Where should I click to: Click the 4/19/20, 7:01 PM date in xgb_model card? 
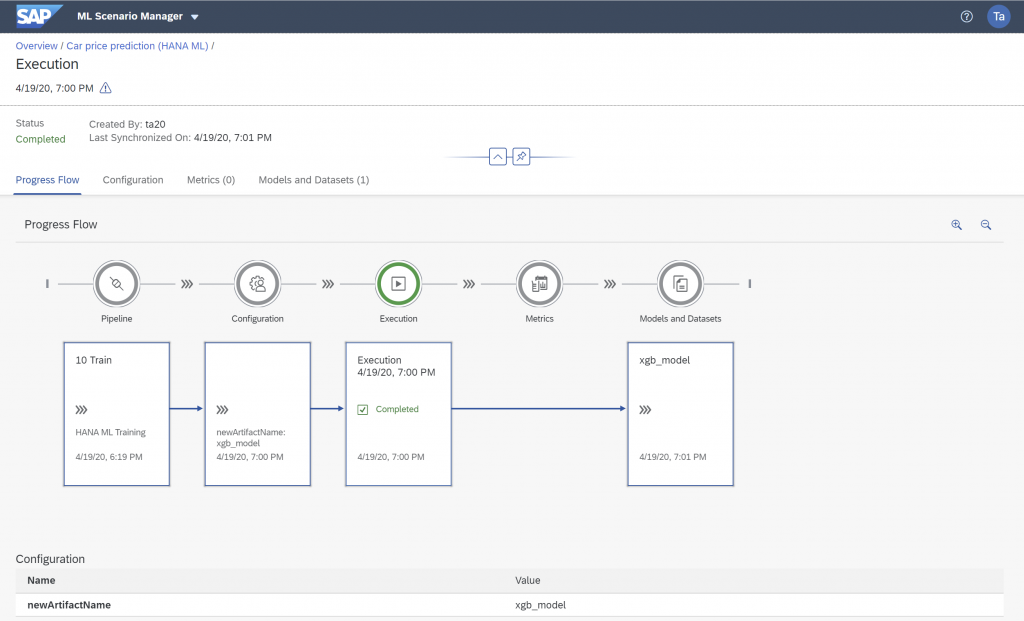[673, 457]
